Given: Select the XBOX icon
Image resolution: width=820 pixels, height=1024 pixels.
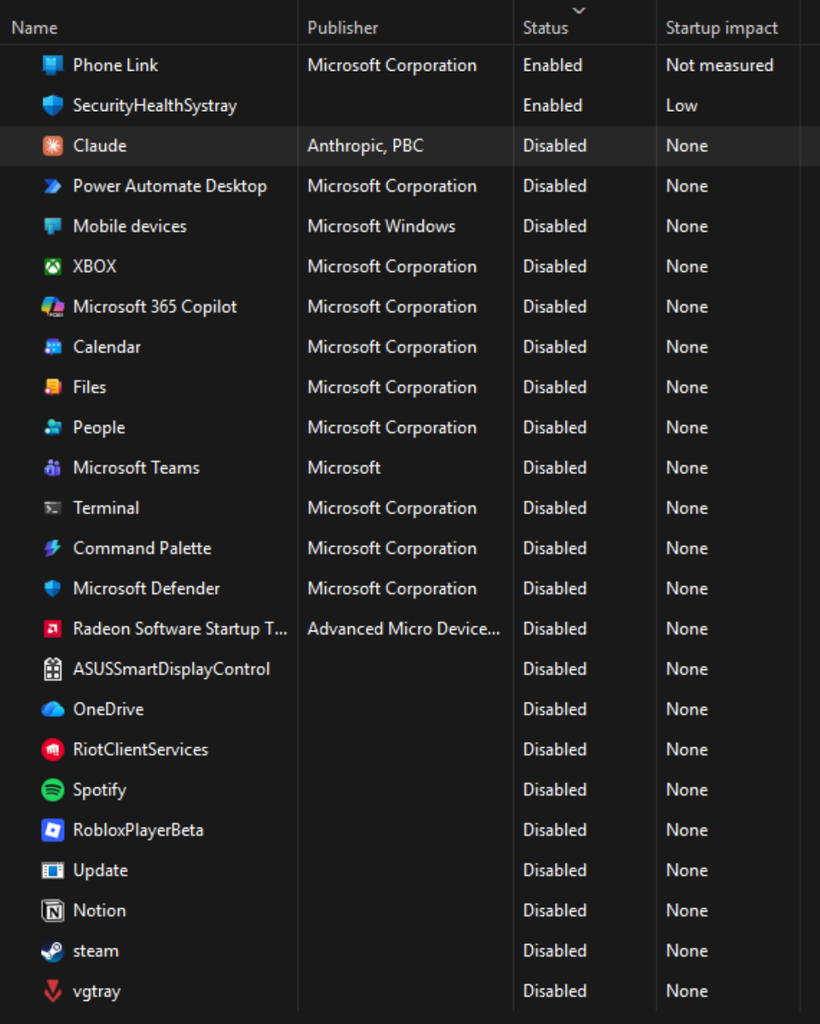Looking at the screenshot, I should pyautogui.click(x=53, y=266).
